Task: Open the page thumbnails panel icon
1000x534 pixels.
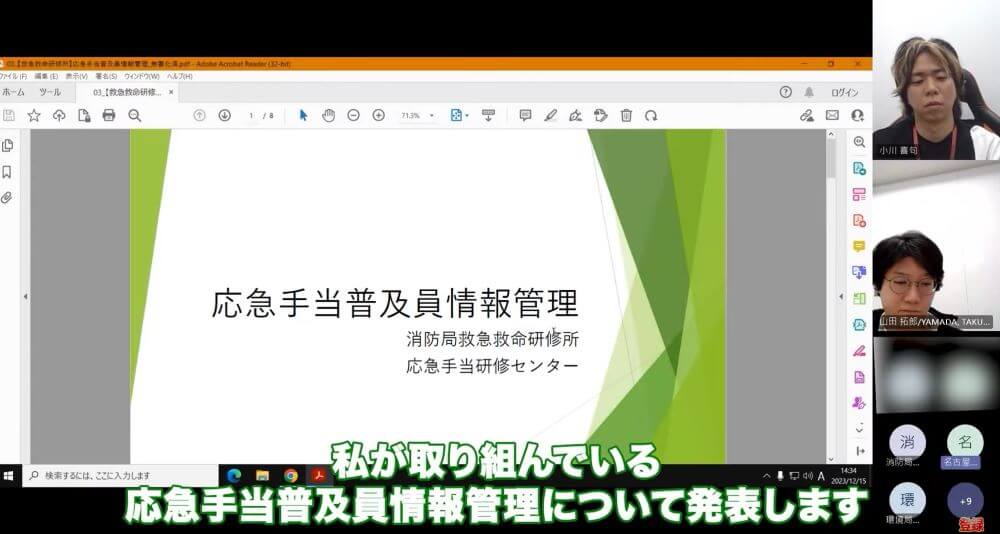Action: pyautogui.click(x=7, y=145)
